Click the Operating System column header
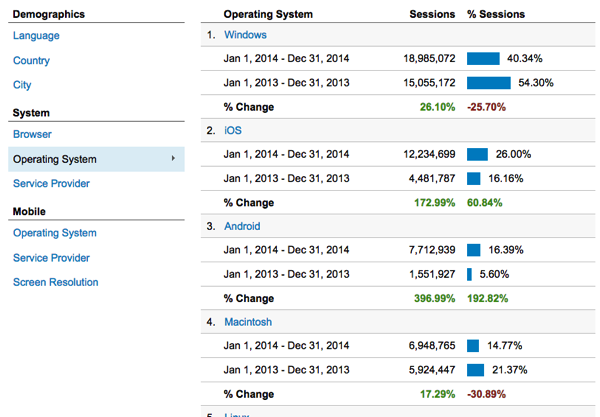The height and width of the screenshot is (417, 600). (x=268, y=14)
